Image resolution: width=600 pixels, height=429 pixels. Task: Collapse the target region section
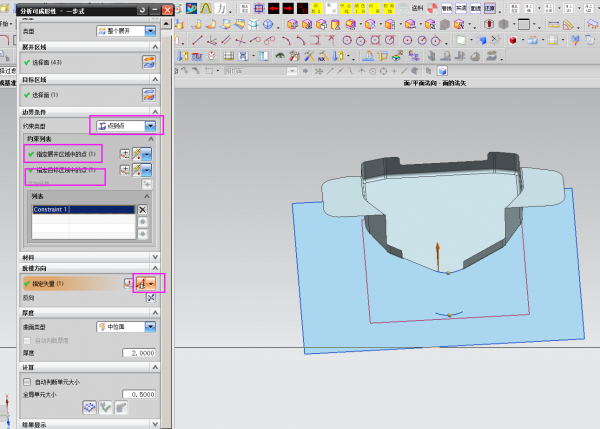(155, 79)
